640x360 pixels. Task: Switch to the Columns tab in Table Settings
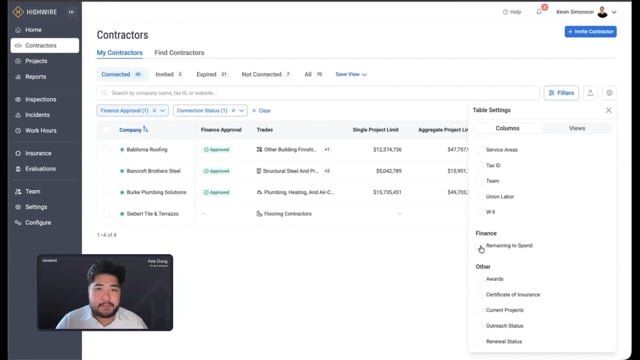click(x=507, y=128)
